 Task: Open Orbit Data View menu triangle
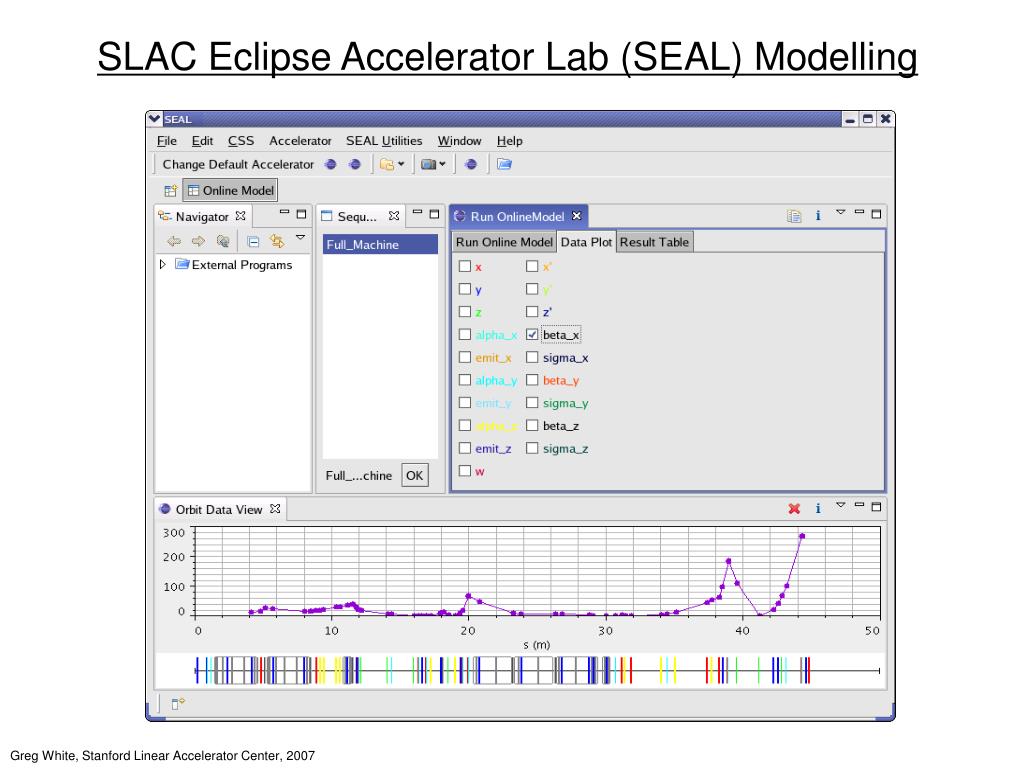click(x=840, y=505)
